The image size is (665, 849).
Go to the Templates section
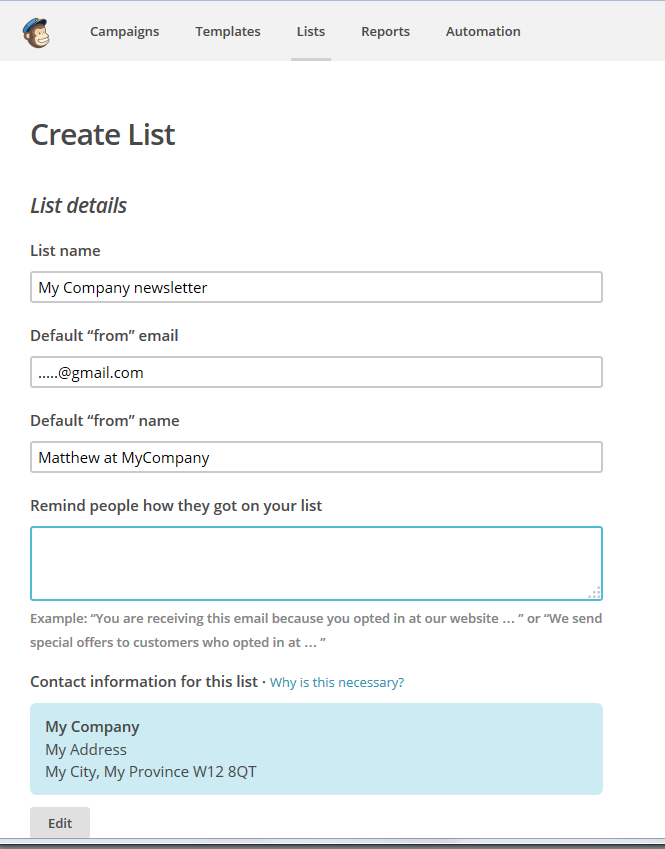tap(228, 31)
